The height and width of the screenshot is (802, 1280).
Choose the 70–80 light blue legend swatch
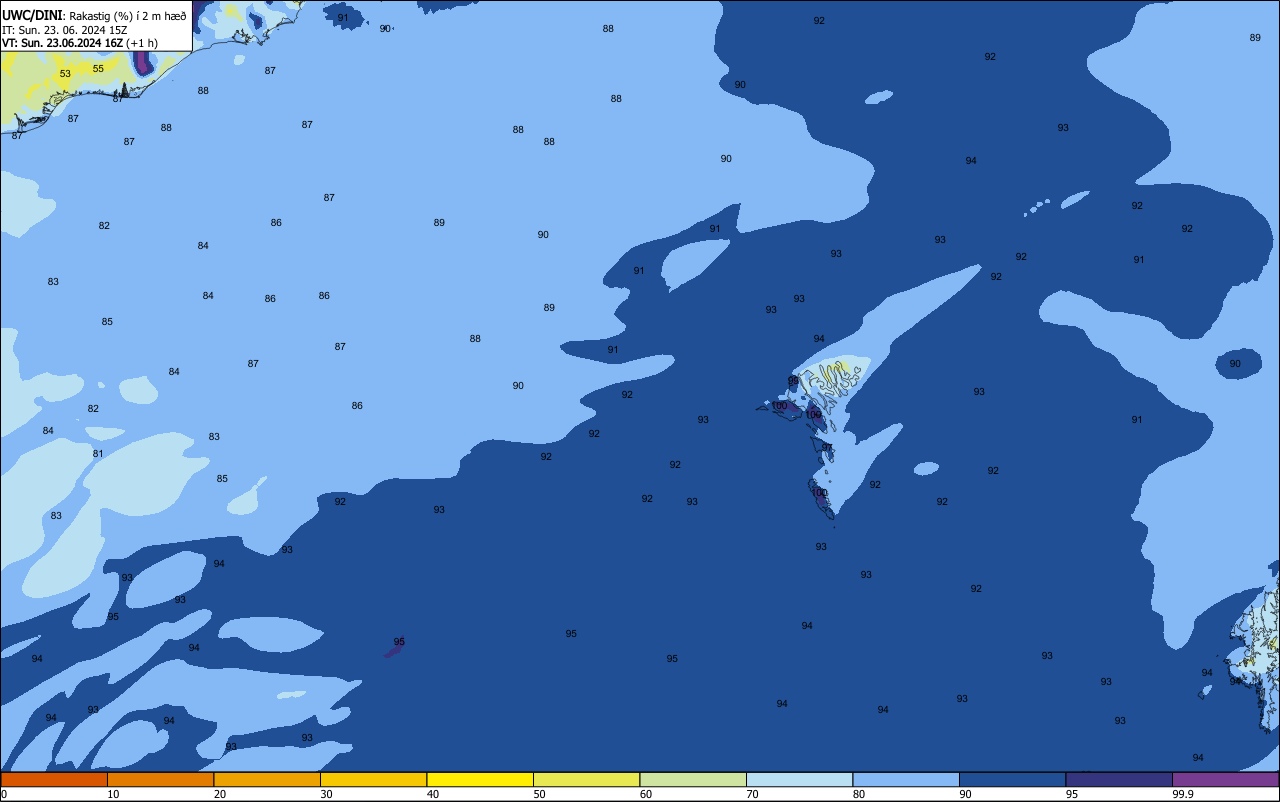point(800,779)
